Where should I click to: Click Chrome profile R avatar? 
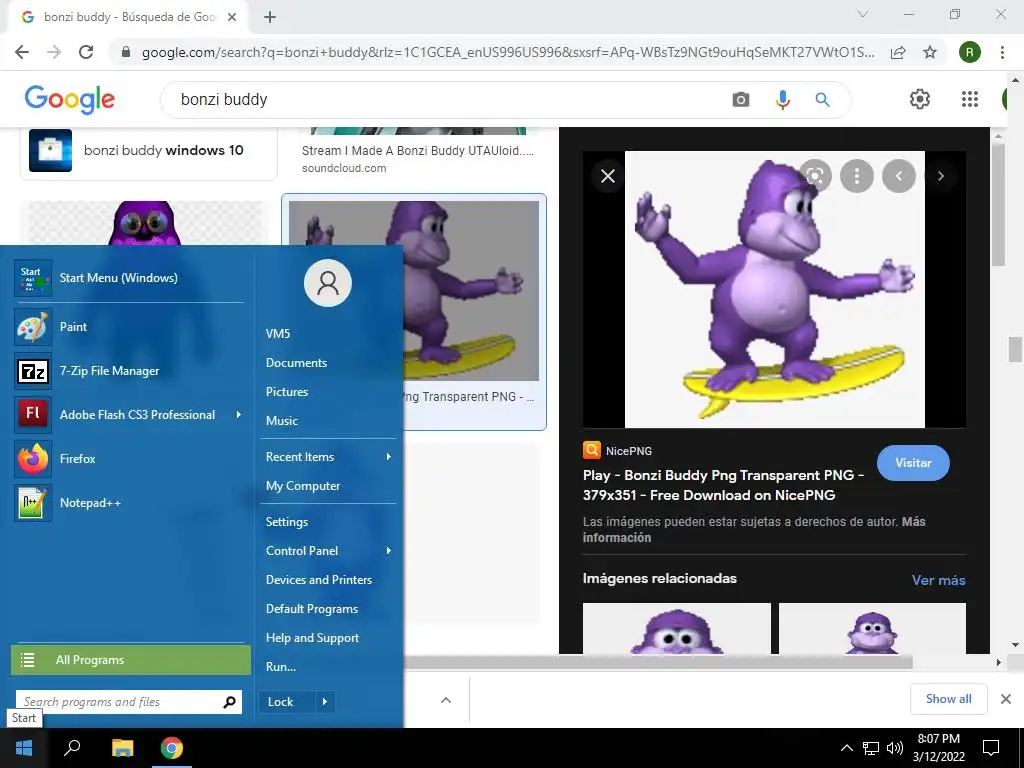[969, 52]
